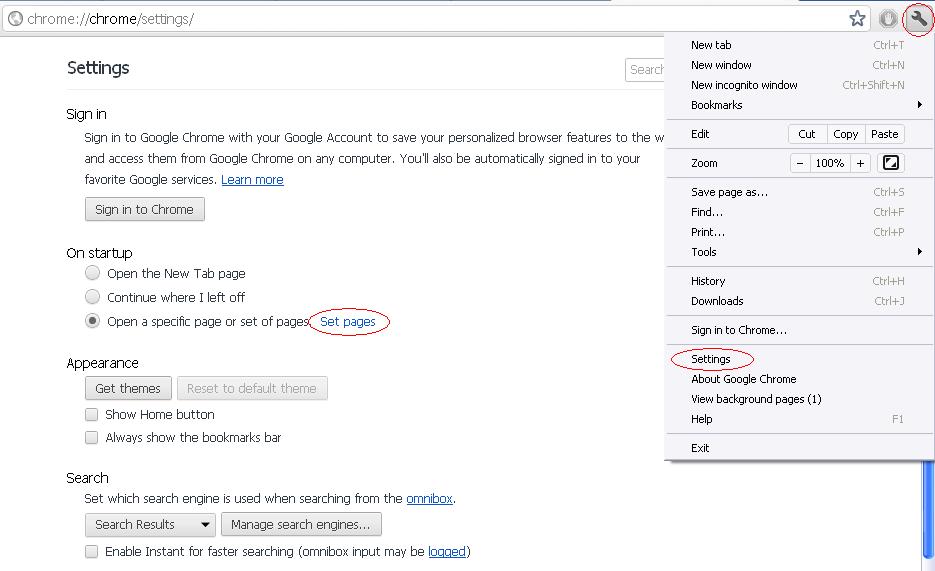The height and width of the screenshot is (571, 935).
Task: Bookmark this page with star icon
Action: [857, 19]
